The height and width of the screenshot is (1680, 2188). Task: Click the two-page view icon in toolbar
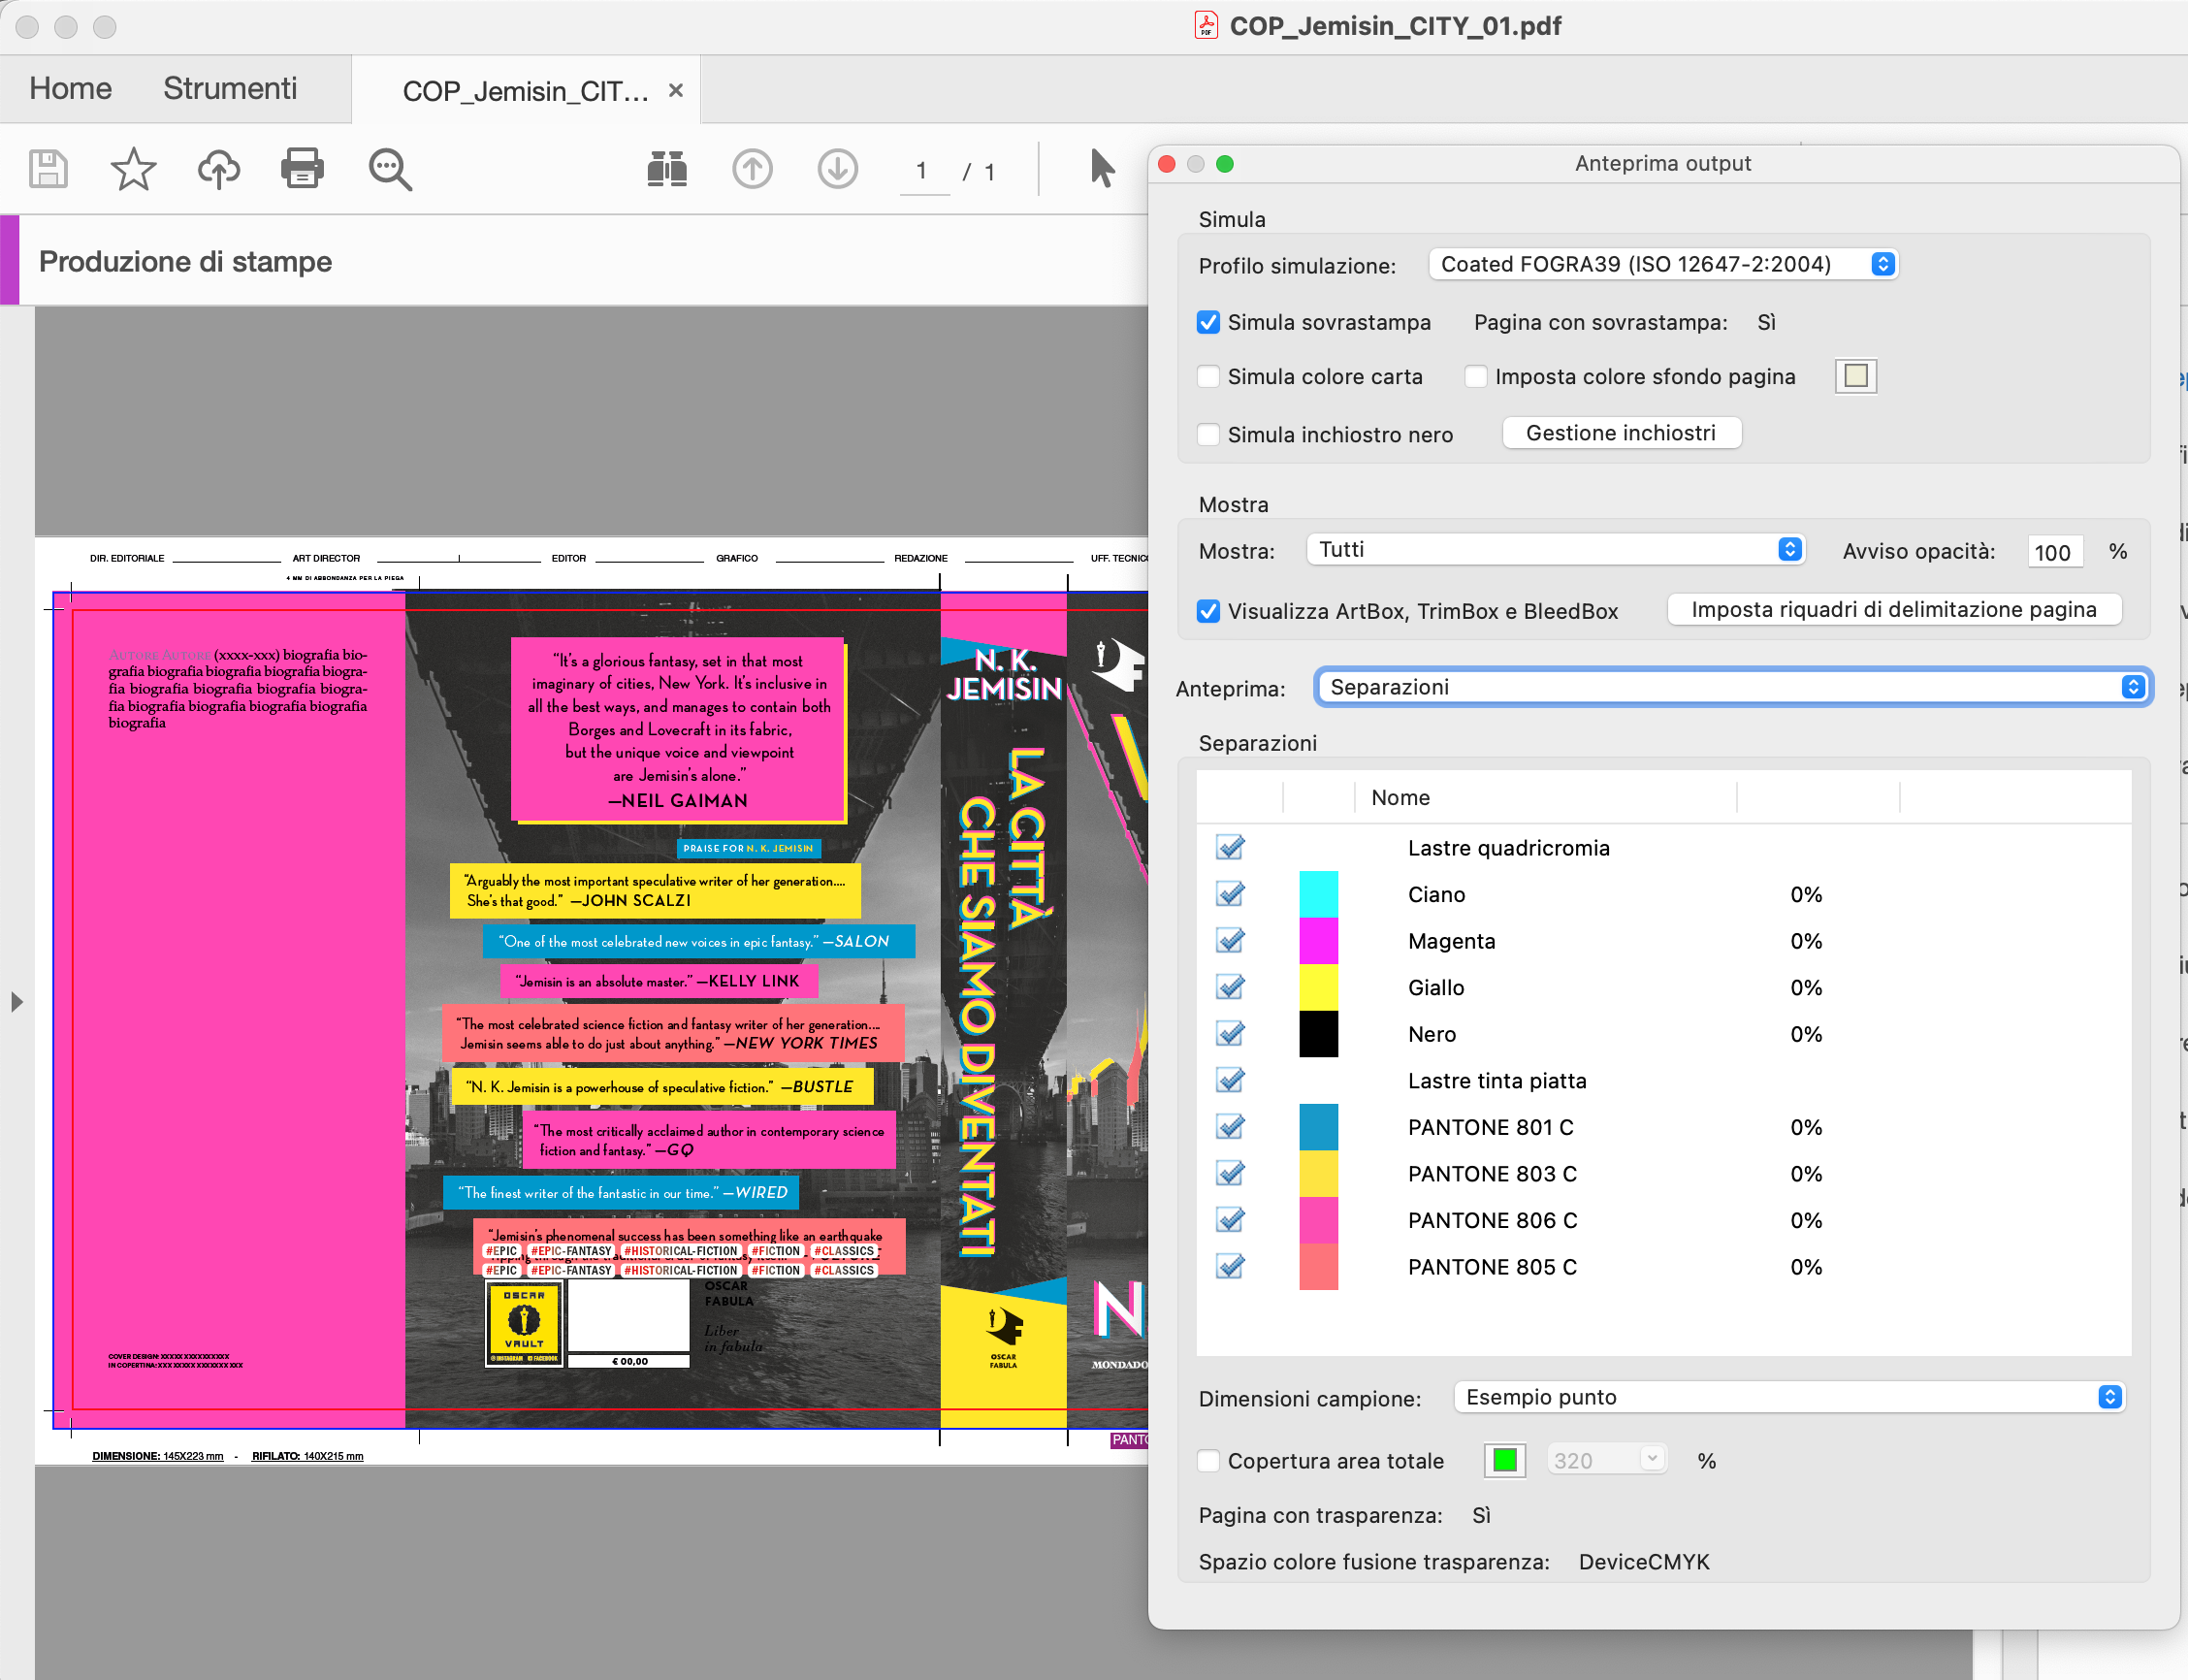667,169
